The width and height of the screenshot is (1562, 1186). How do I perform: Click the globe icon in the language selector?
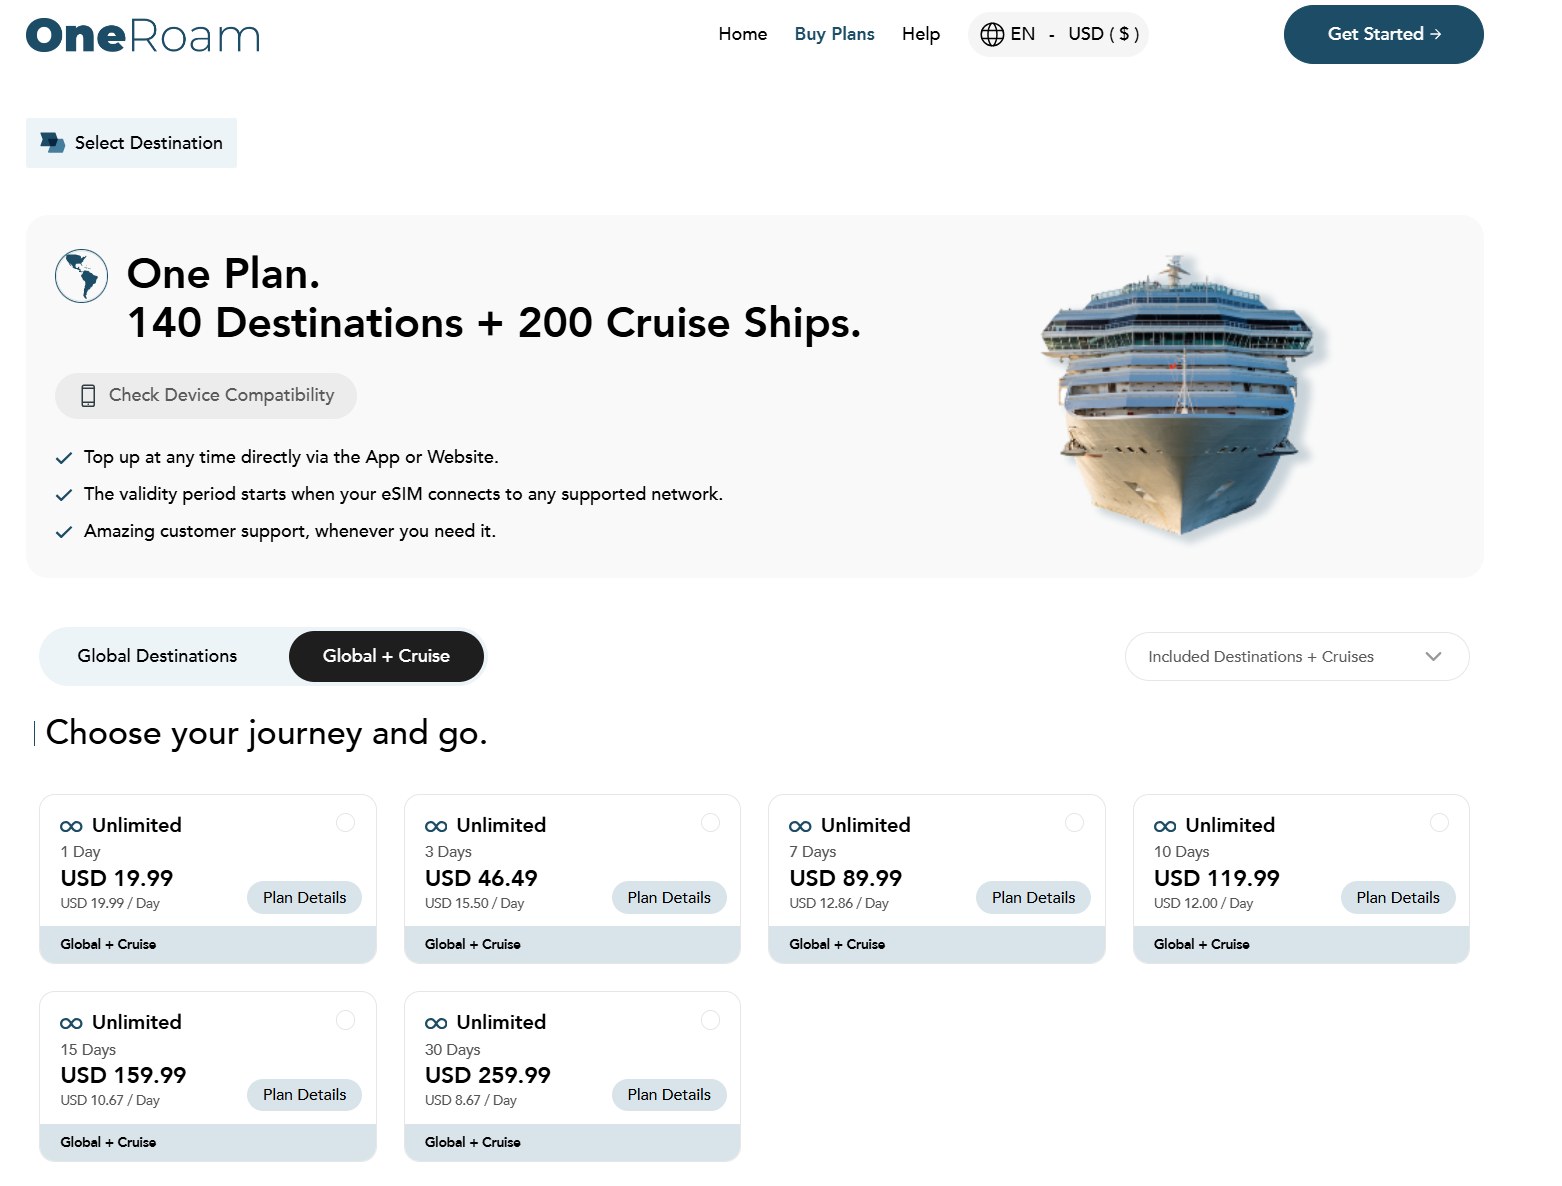point(992,34)
